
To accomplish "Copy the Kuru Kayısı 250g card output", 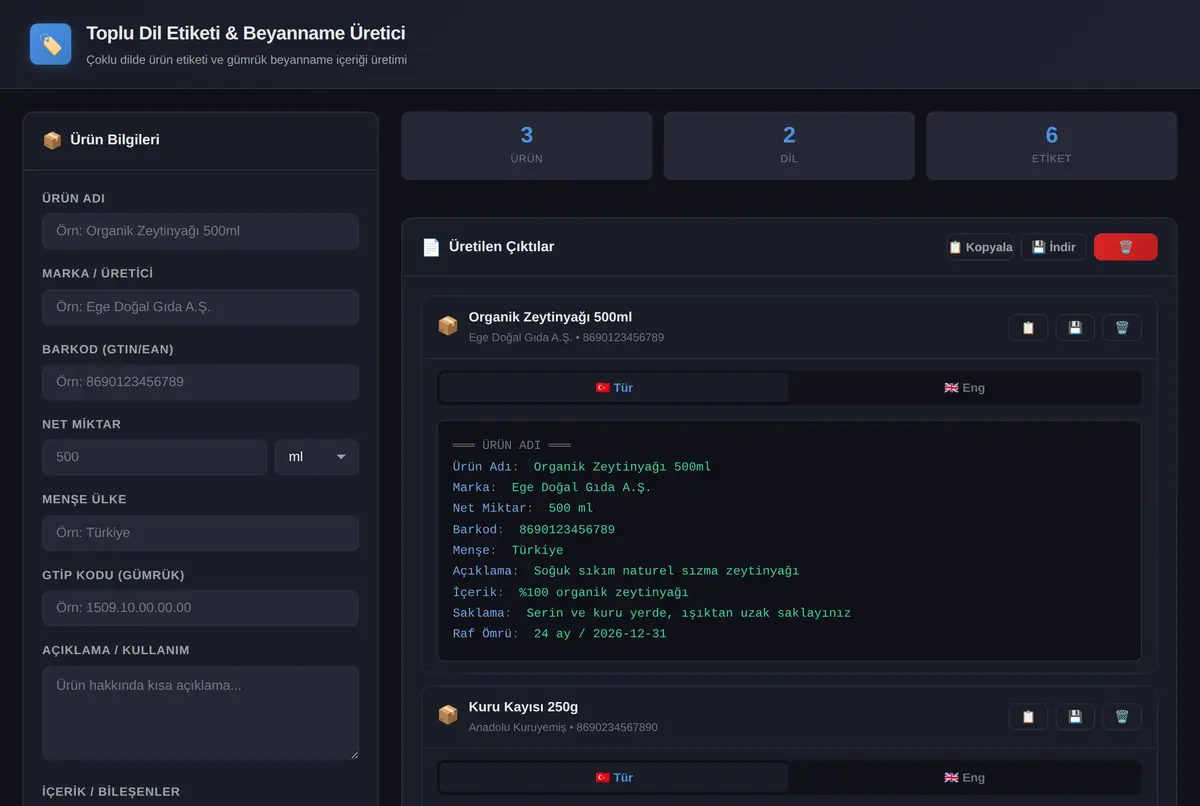I will click(x=1028, y=716).
